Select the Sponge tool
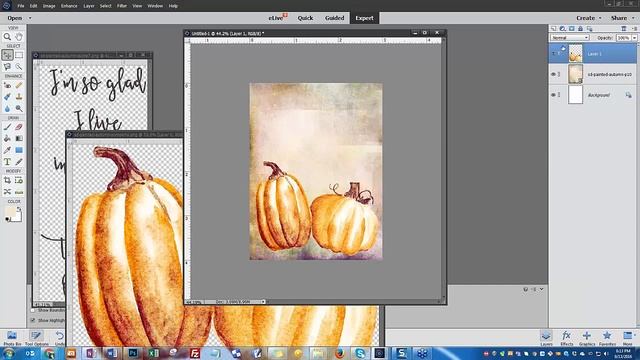Screen dimensions: 640x360 (19, 108)
